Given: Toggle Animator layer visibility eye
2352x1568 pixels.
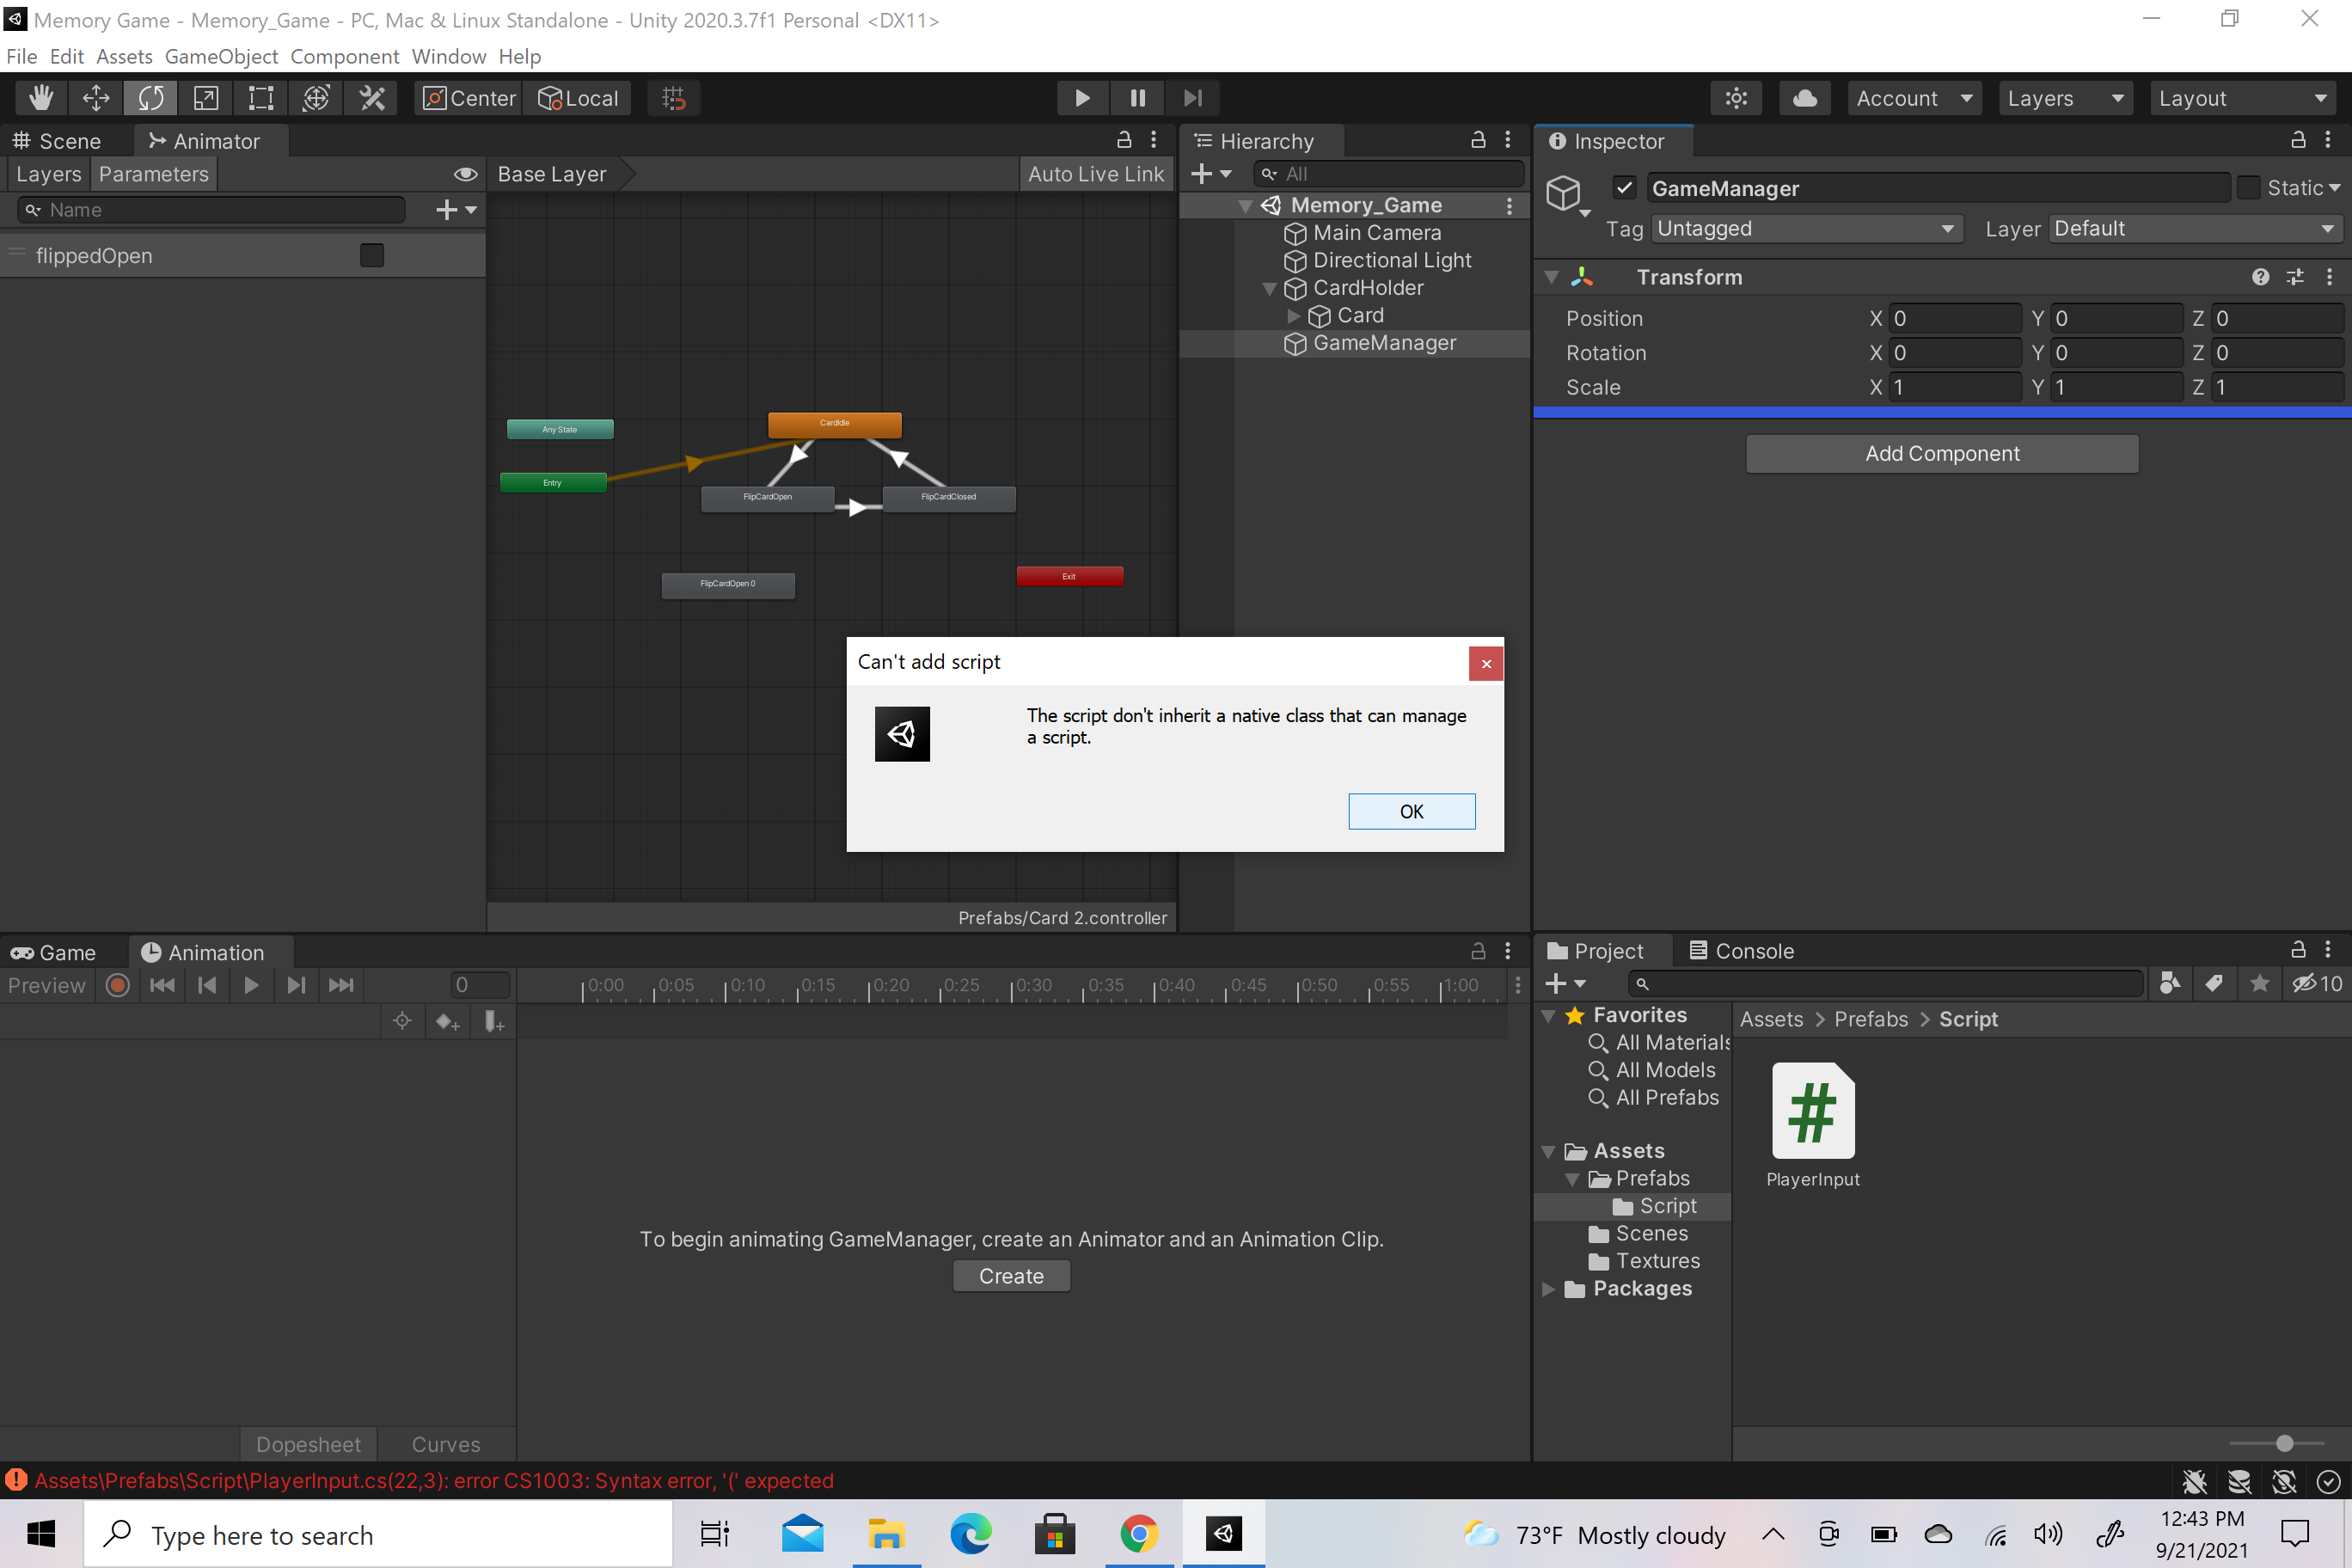Looking at the screenshot, I should (x=465, y=174).
